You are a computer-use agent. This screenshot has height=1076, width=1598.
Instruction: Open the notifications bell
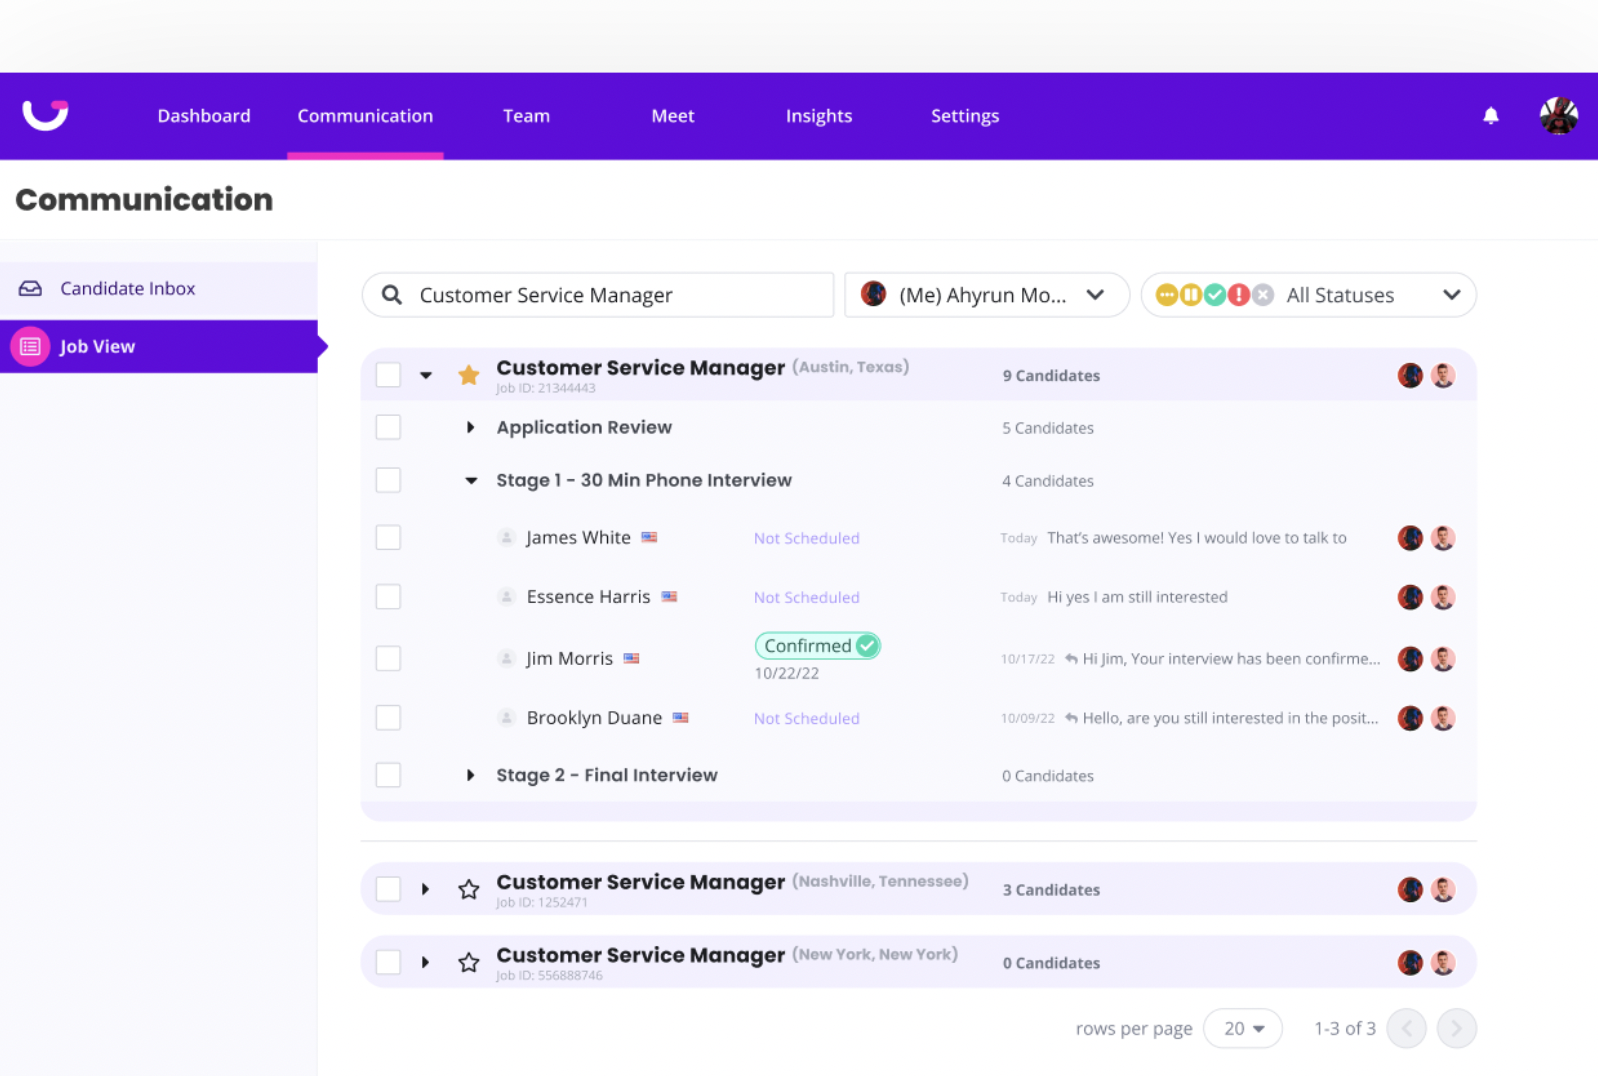[1490, 116]
